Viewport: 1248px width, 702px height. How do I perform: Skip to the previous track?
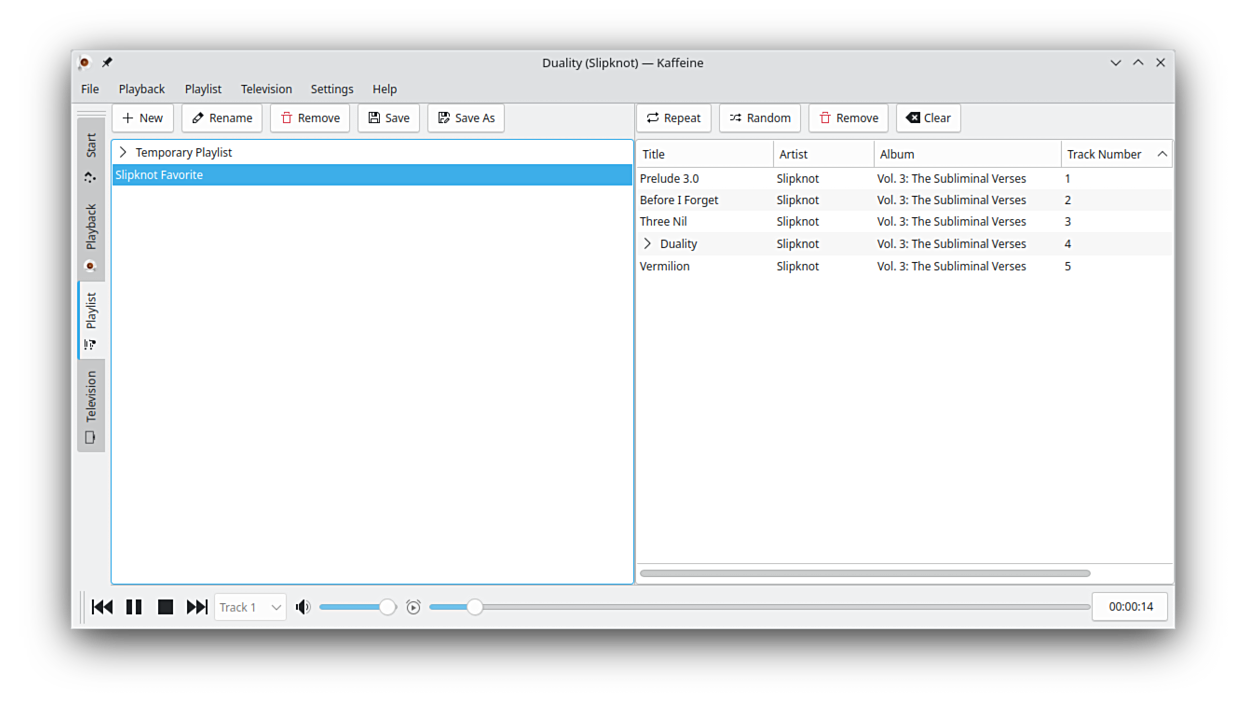(102, 607)
